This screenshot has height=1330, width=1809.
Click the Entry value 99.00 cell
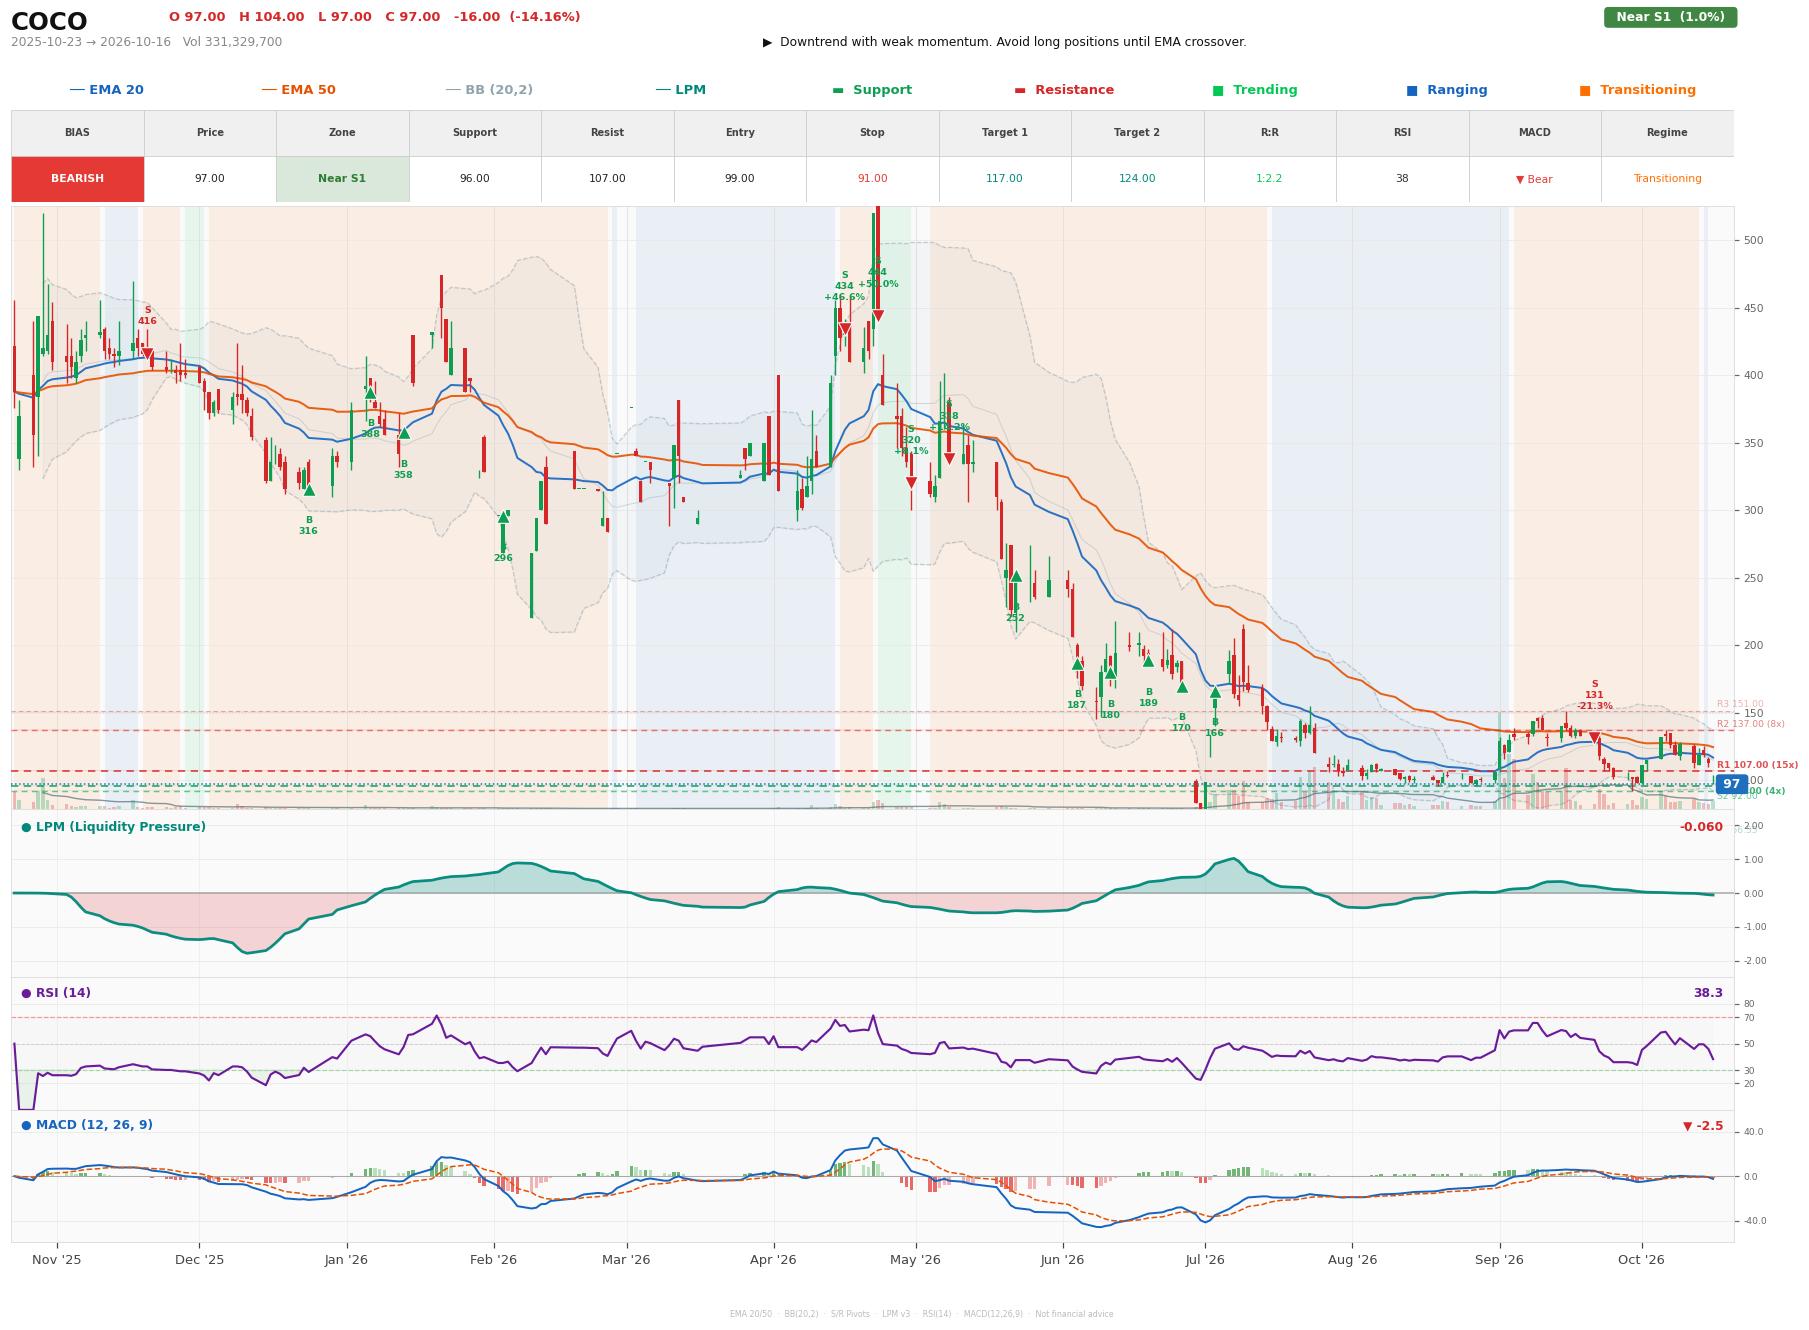[x=739, y=179]
